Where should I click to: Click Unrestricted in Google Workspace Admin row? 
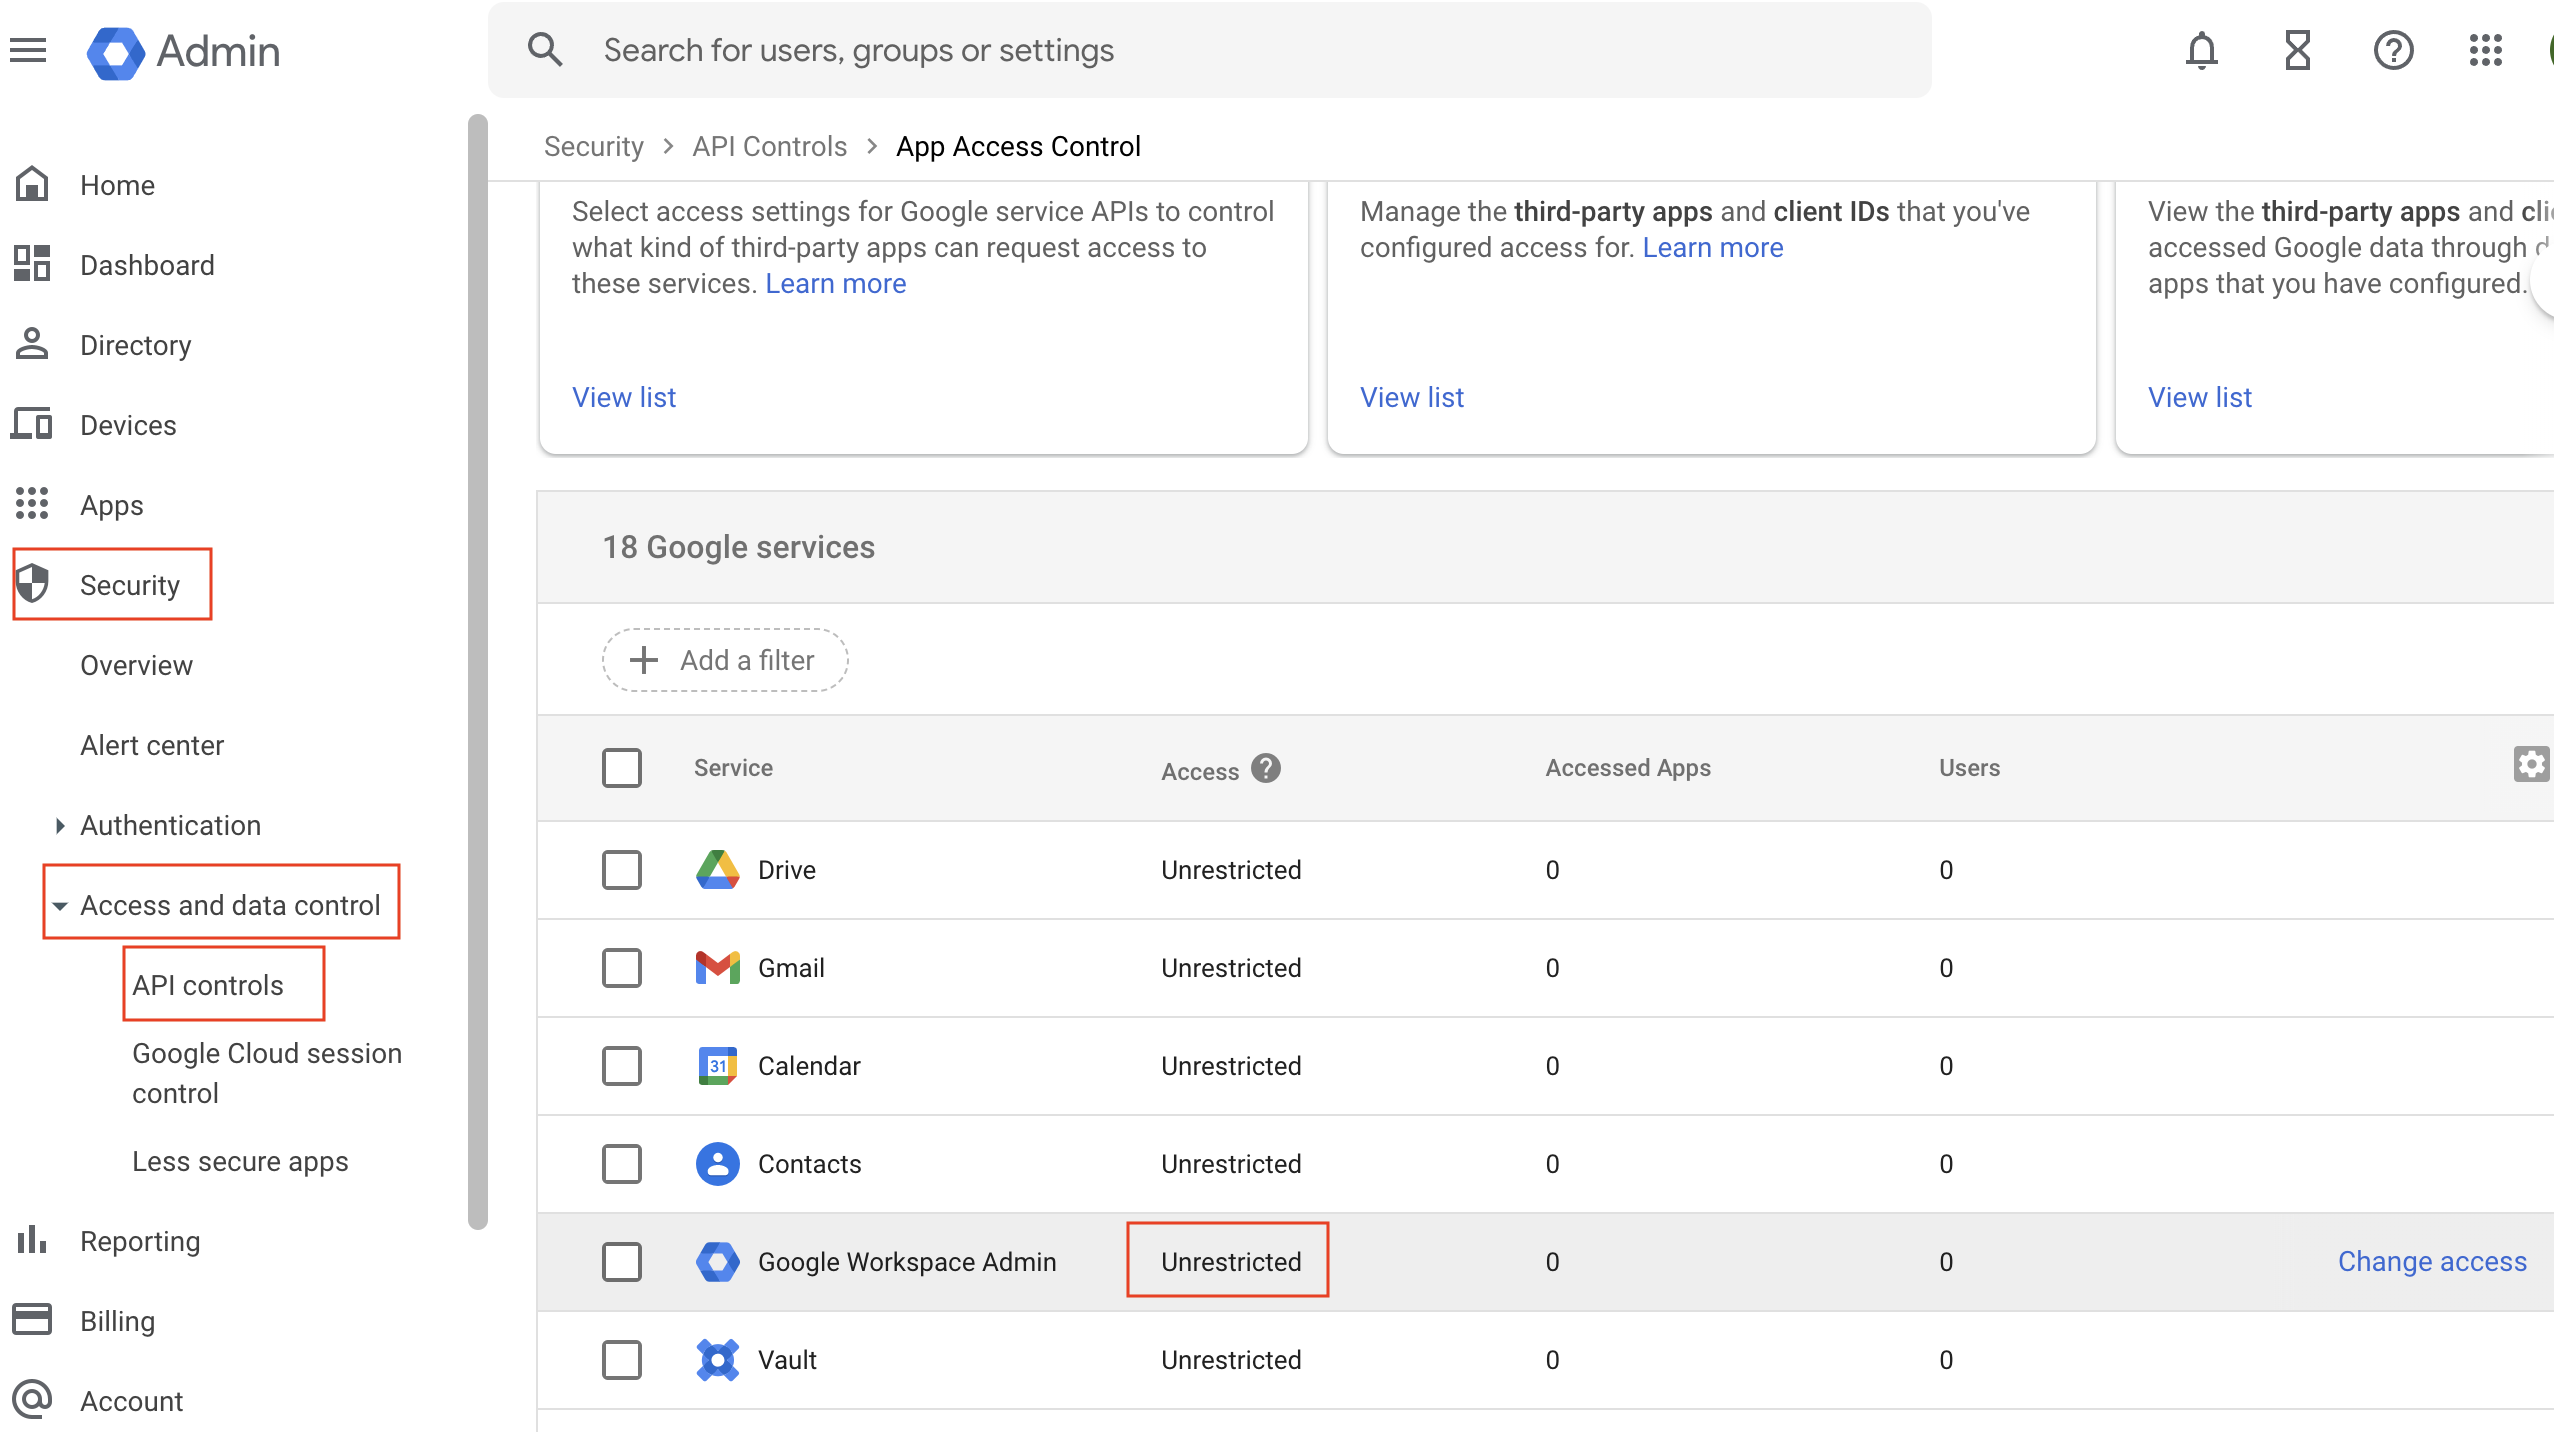(1231, 1261)
